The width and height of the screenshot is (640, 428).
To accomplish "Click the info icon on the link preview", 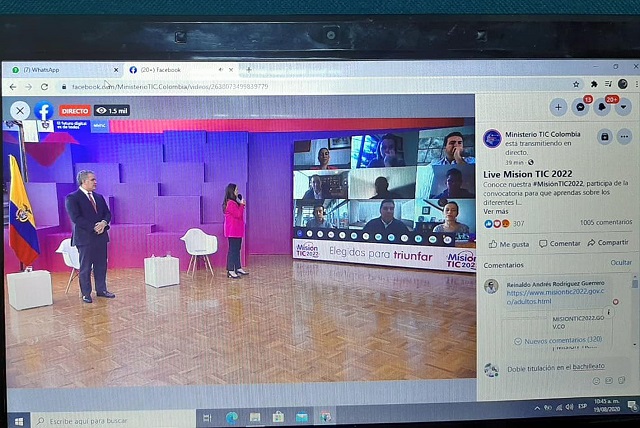I will coord(609,312).
